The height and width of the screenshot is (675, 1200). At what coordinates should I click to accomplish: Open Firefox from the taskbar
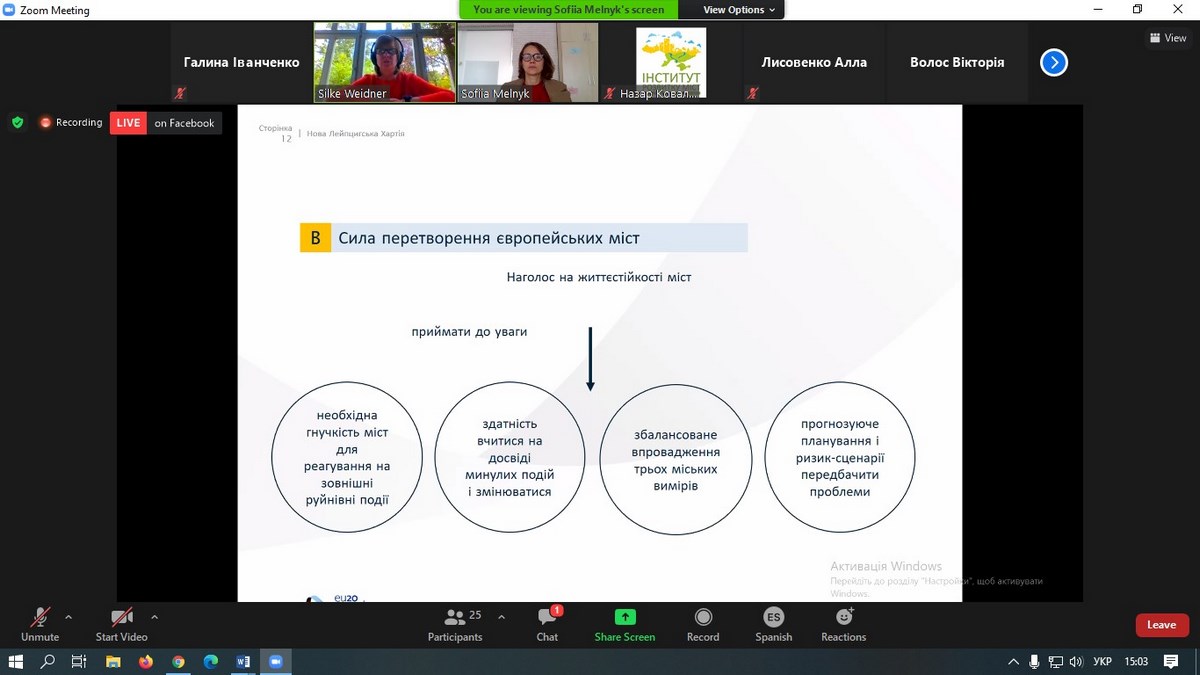point(146,661)
